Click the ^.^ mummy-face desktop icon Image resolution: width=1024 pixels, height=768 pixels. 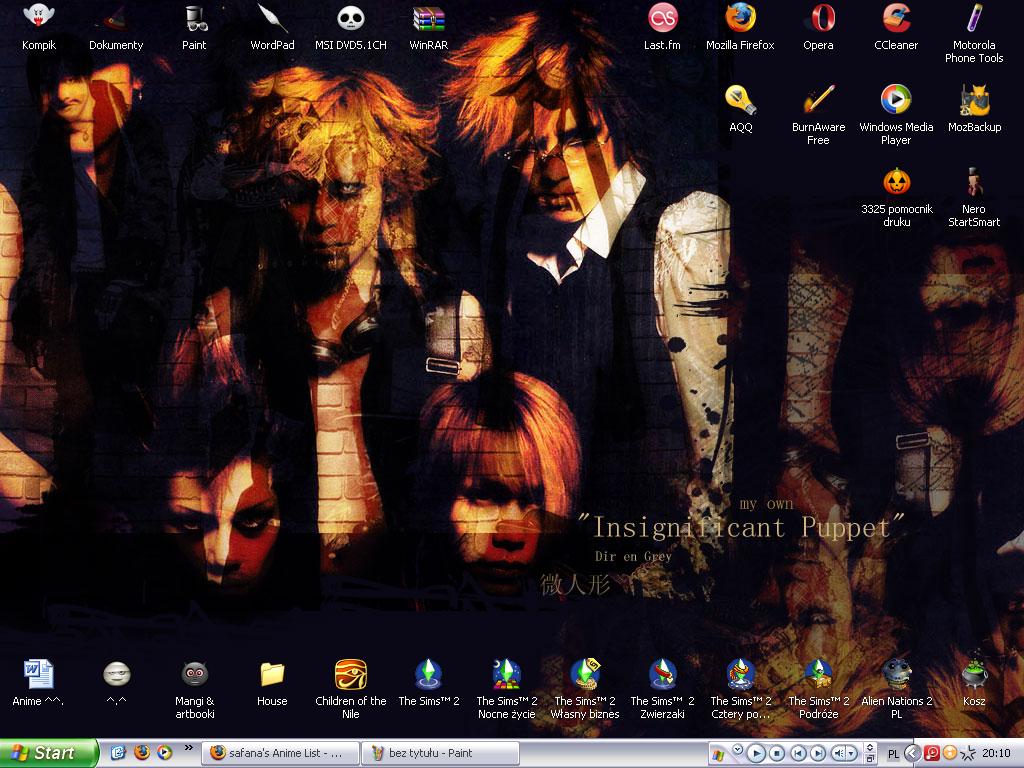[116, 683]
